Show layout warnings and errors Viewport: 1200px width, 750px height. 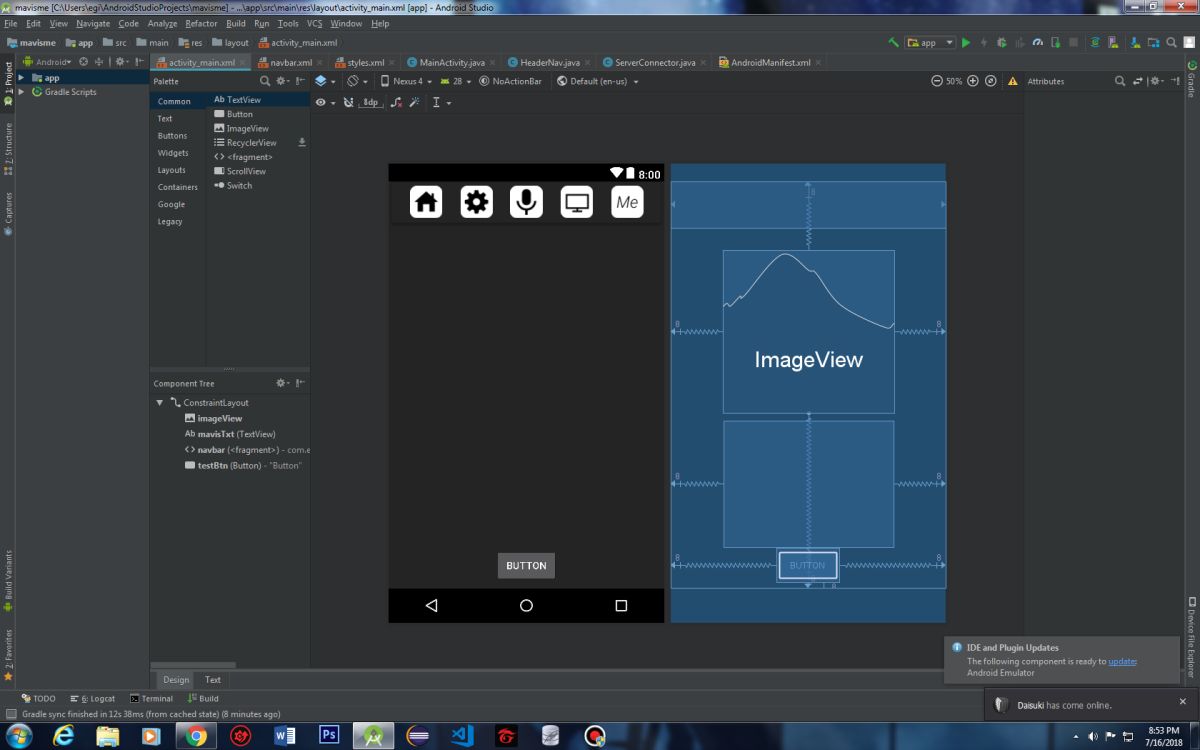click(x=1012, y=81)
